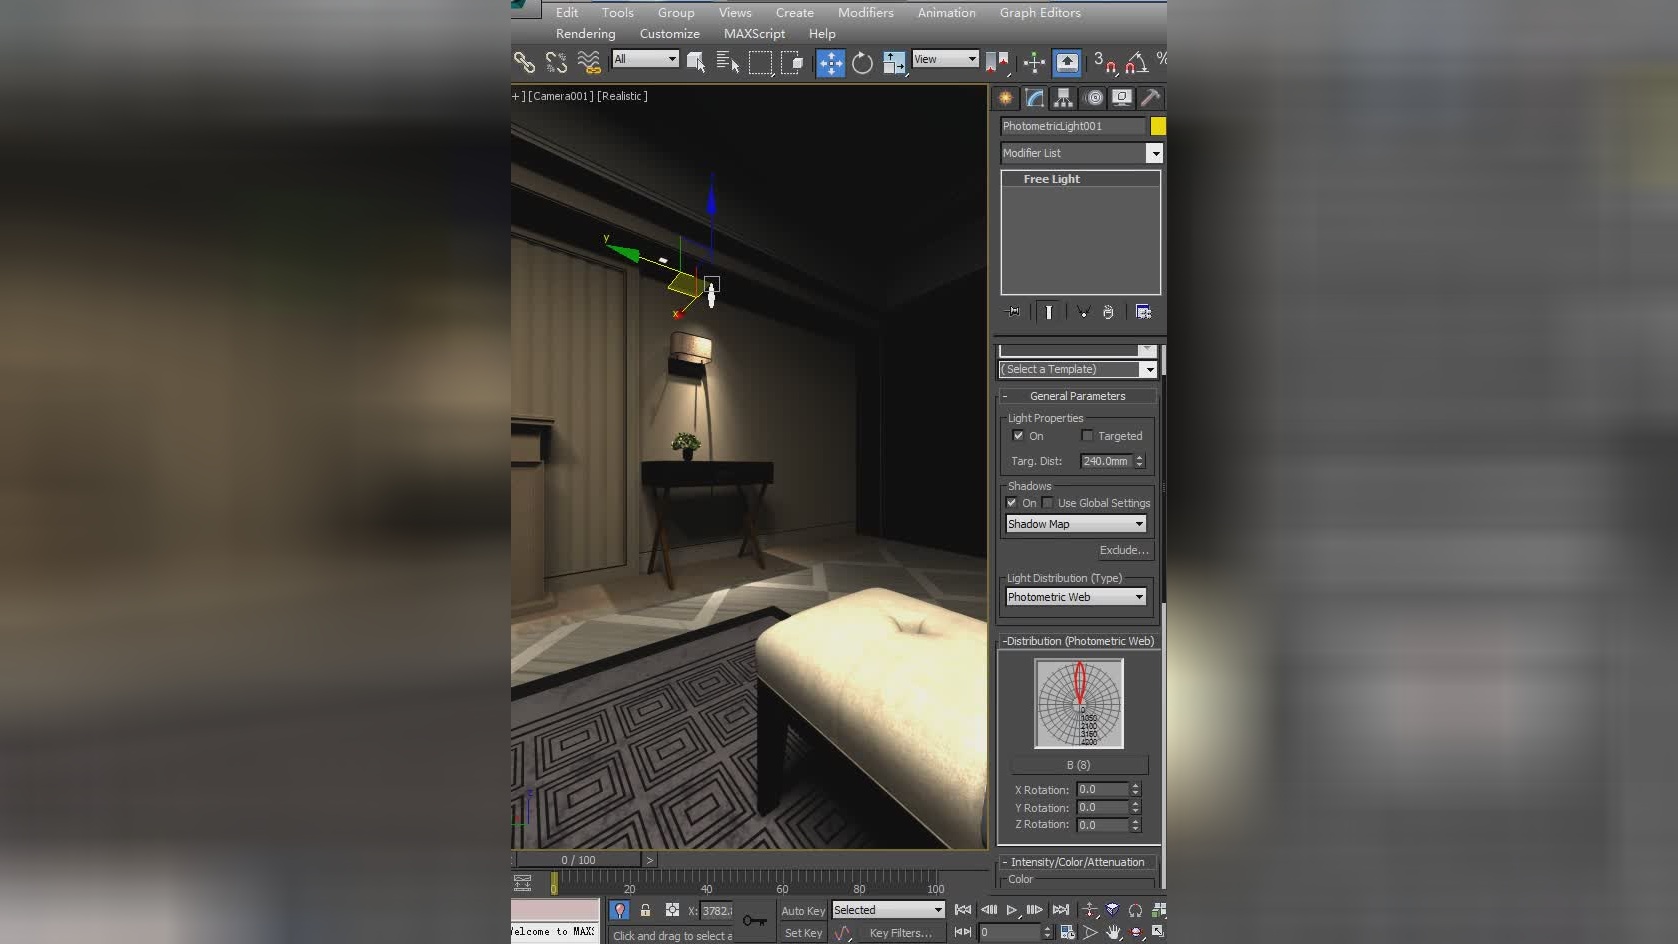The image size is (1678, 944).
Task: Open the Selected key set dropdown
Action: (x=888, y=910)
